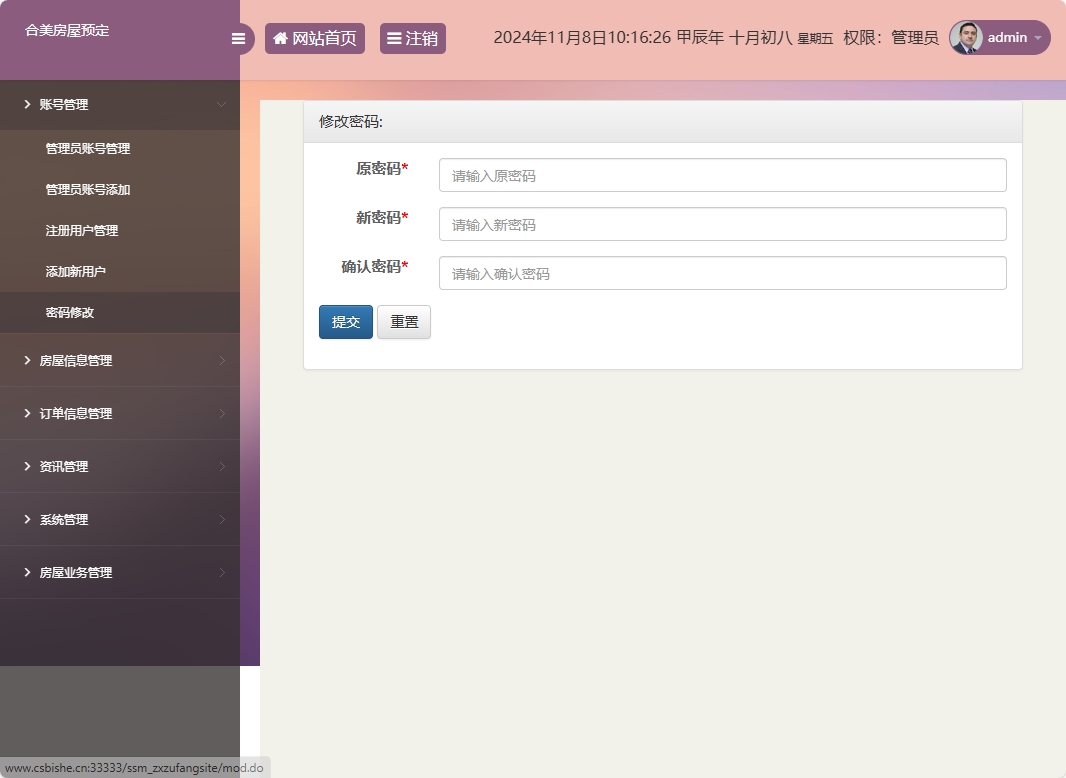Expand the 系统管理 menu

coord(120,520)
